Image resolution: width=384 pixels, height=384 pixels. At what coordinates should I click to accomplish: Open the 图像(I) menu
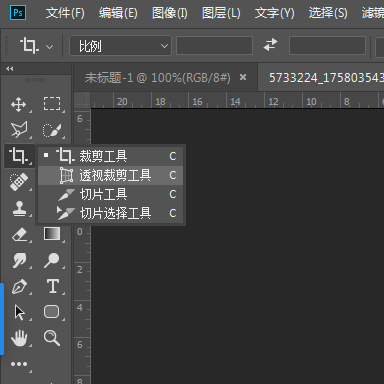(170, 13)
